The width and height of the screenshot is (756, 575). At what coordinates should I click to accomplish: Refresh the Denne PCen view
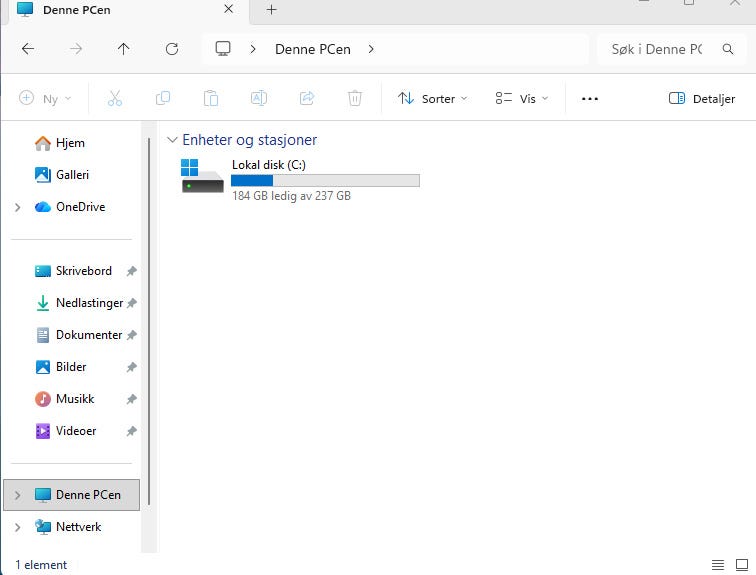click(x=172, y=49)
